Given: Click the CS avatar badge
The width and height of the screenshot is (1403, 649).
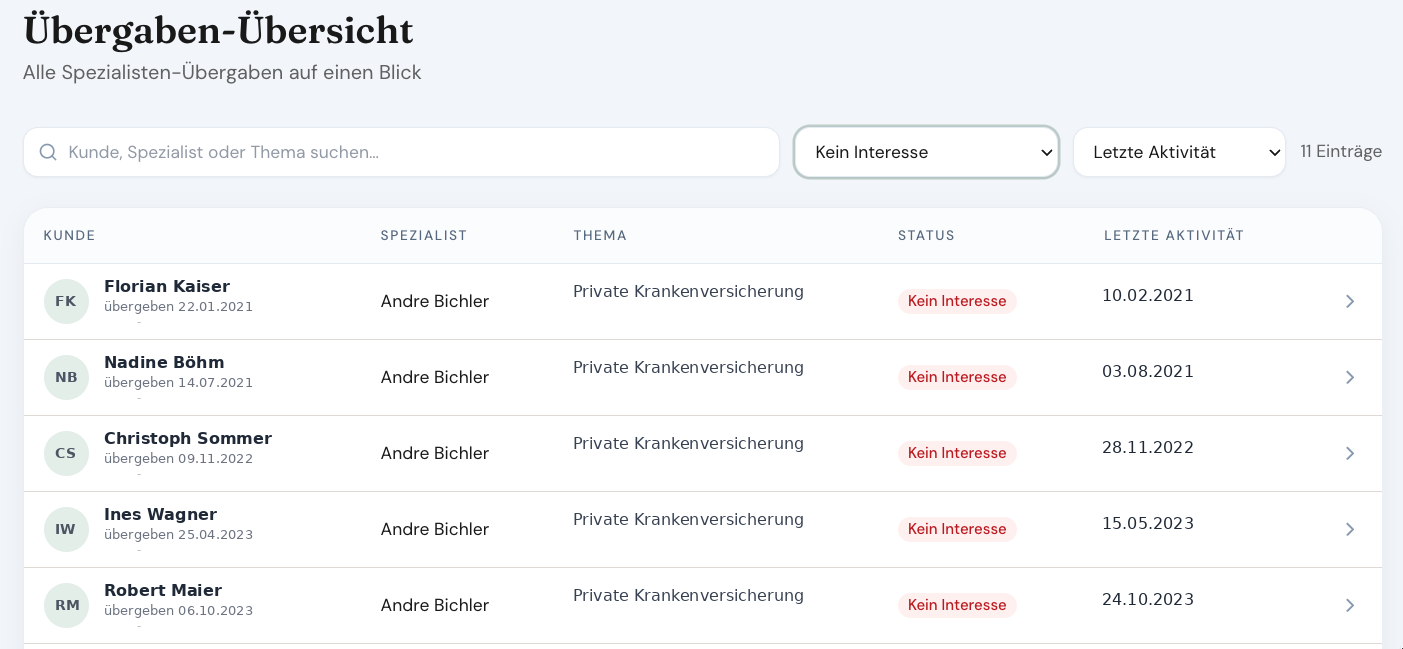Looking at the screenshot, I should pos(66,453).
